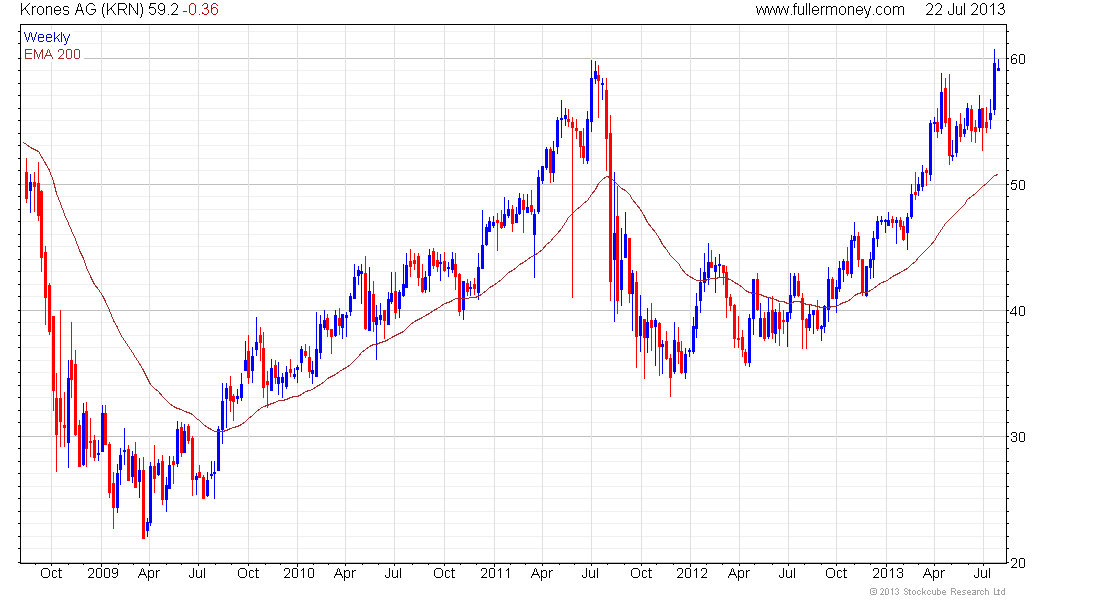Open the www.fullermoney.com site label
Screen dimensions: 1100x600
(830, 9)
